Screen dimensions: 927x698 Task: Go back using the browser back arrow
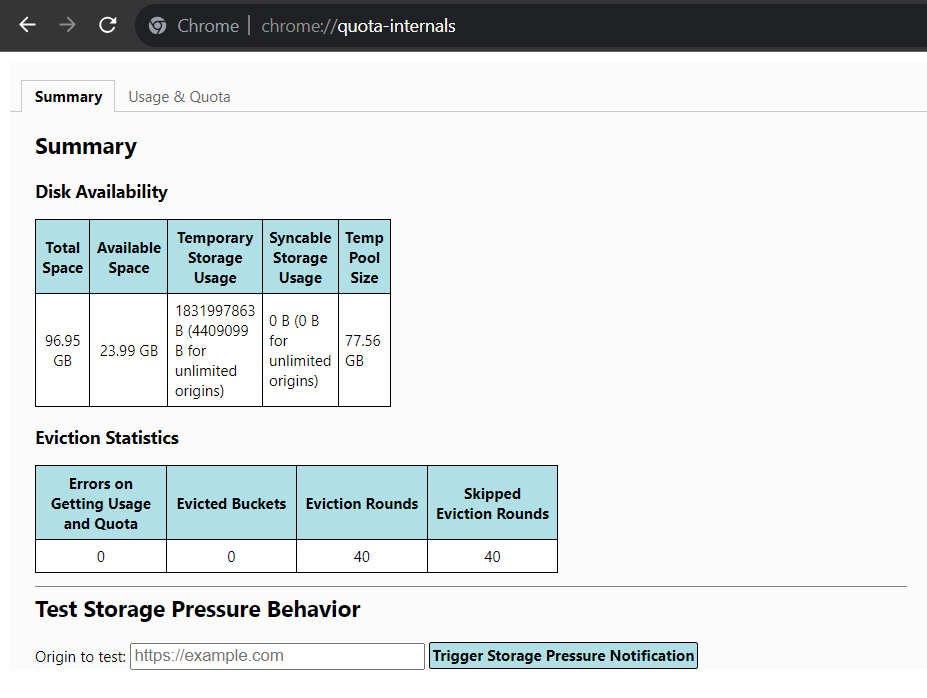28,25
